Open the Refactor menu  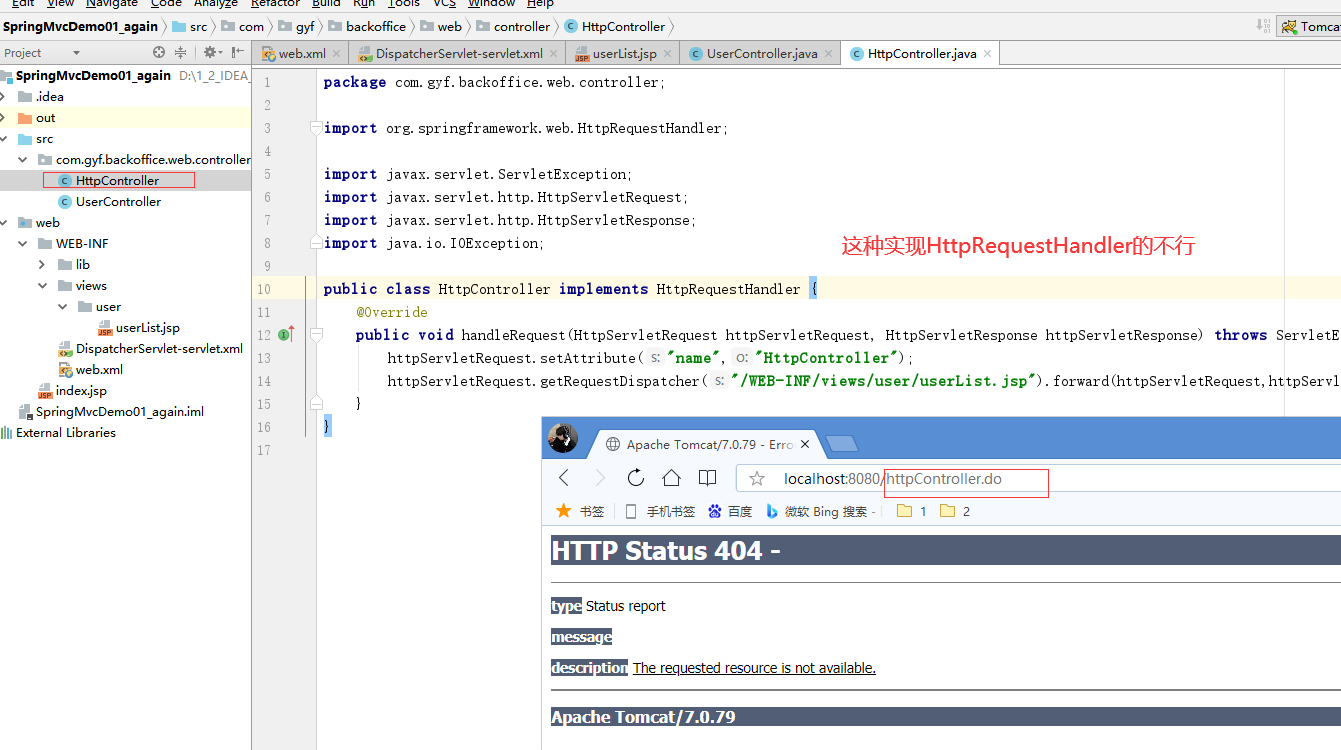pos(275,4)
